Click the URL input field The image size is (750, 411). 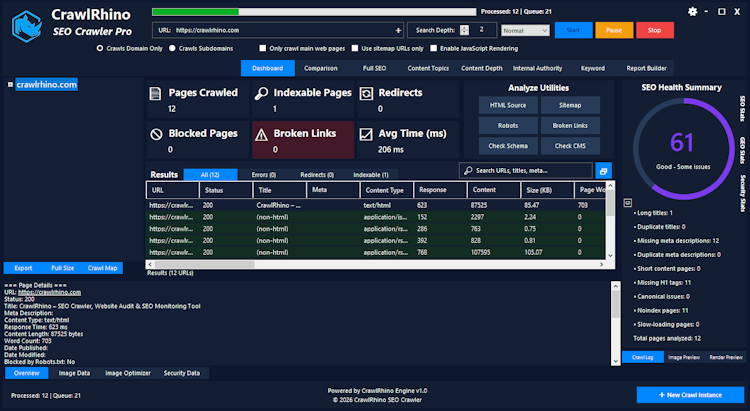coord(278,30)
